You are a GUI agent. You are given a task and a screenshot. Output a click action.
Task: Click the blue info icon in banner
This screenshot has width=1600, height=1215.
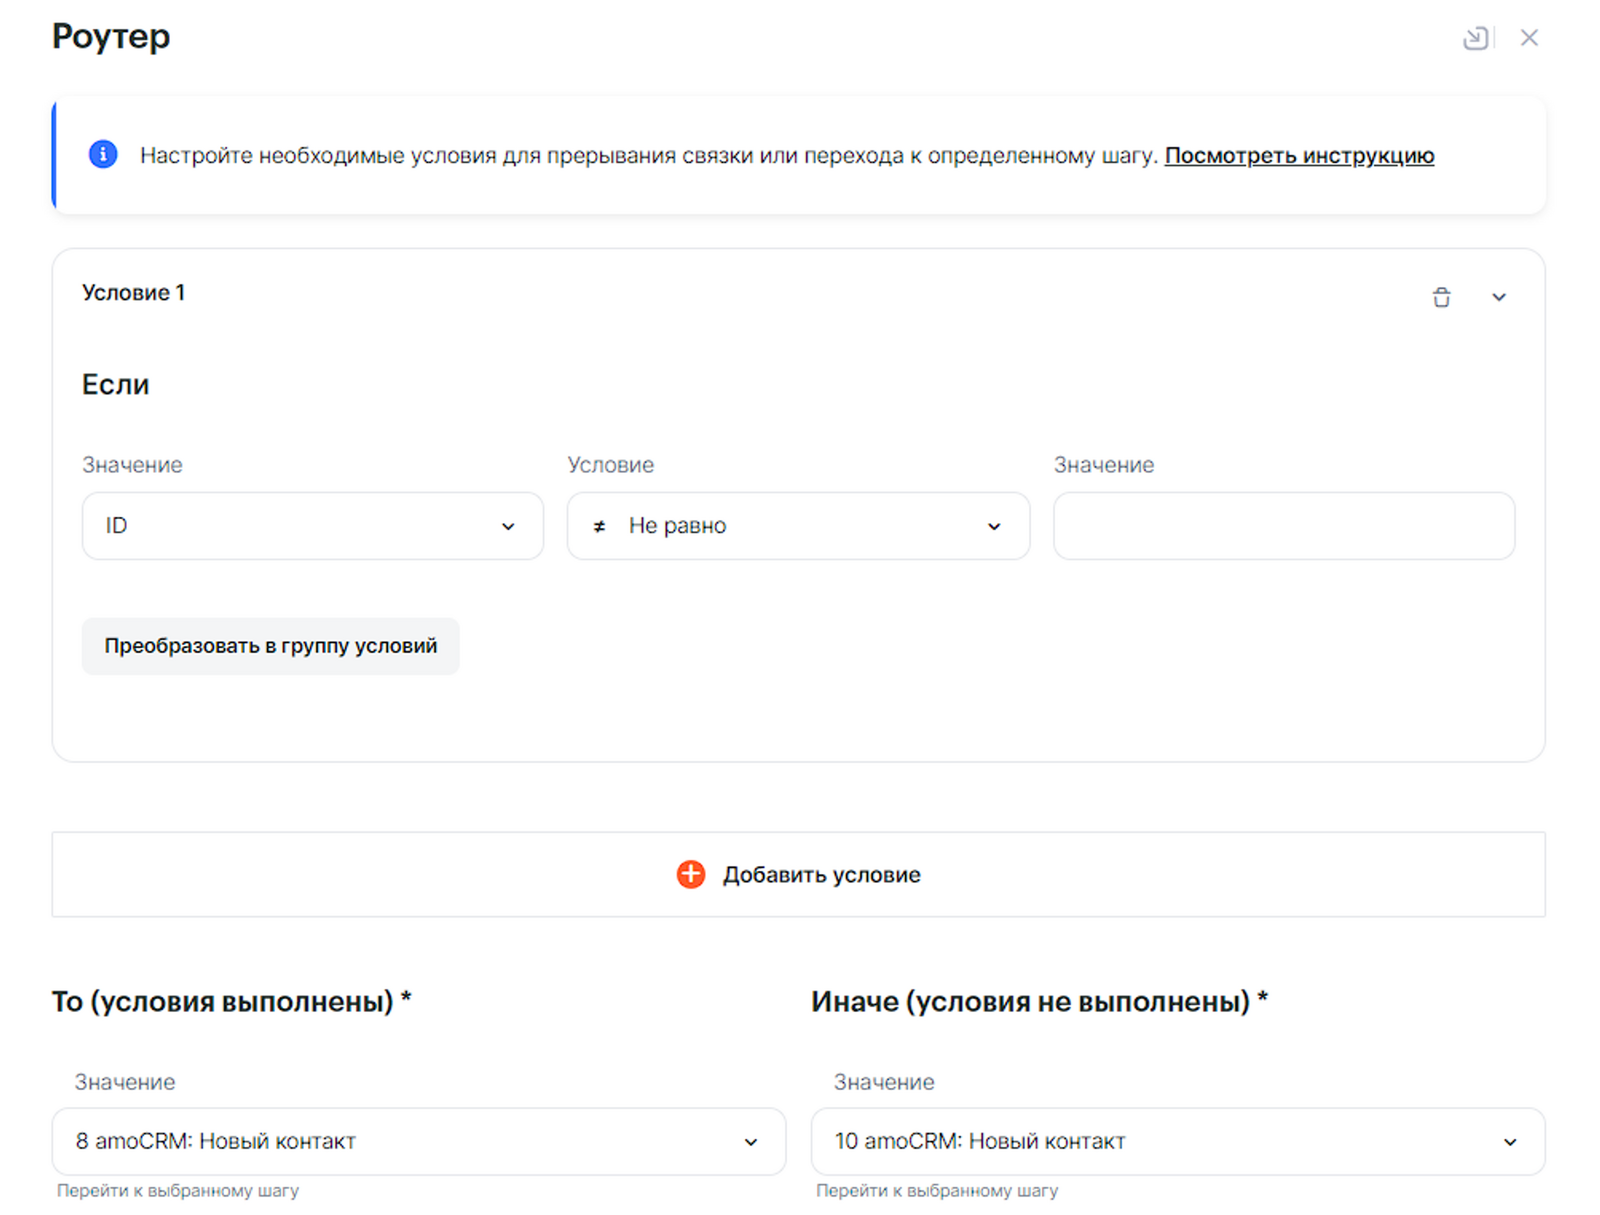pyautogui.click(x=103, y=155)
